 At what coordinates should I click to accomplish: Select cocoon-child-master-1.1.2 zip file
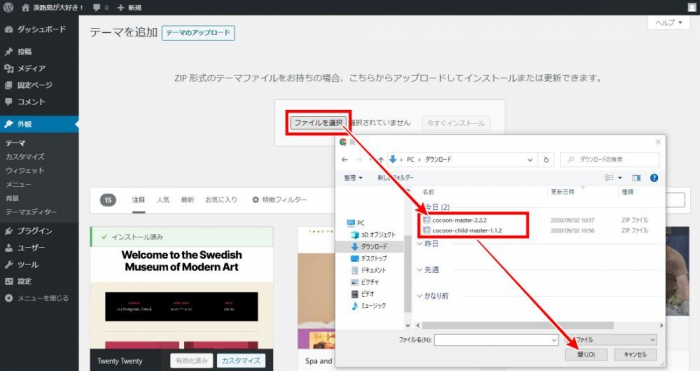point(462,230)
